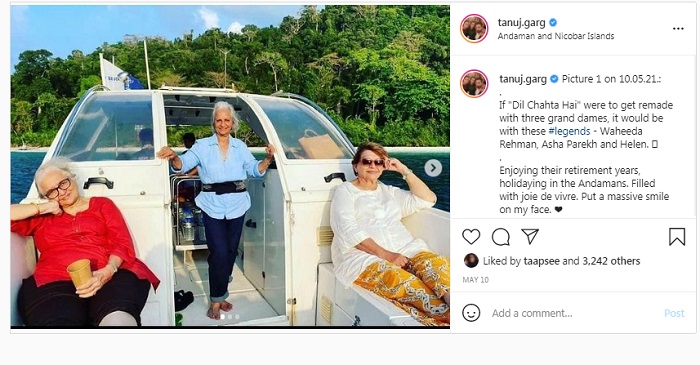The width and height of the screenshot is (700, 365).
Task: Open the tanuj.garg profile picture in the header
Action: [474, 29]
